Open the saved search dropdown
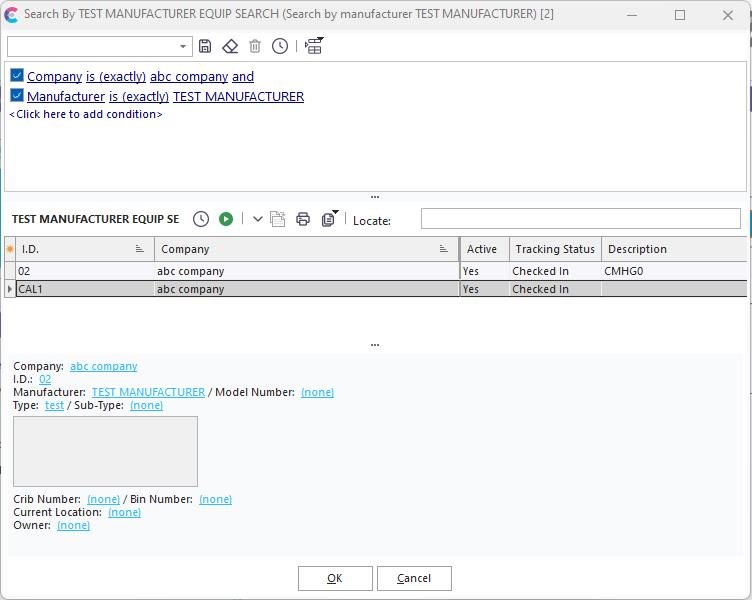Viewport: 752px width, 600px height. (184, 47)
